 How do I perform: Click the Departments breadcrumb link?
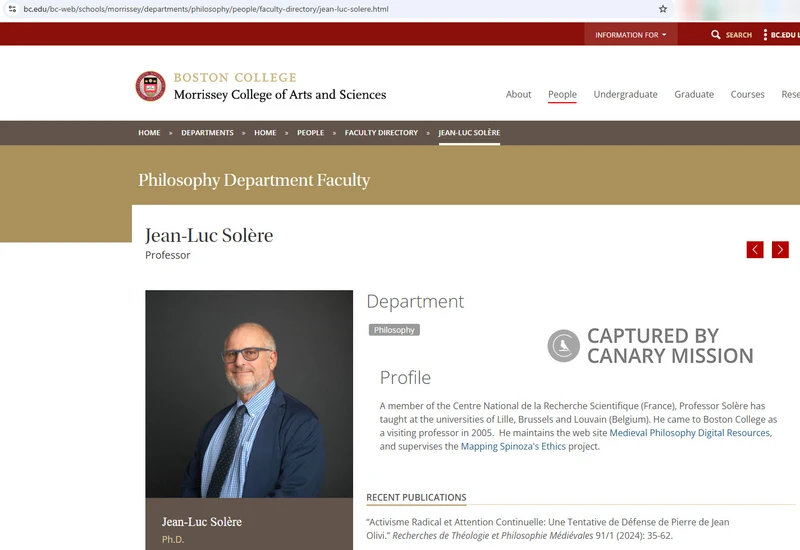tap(207, 133)
